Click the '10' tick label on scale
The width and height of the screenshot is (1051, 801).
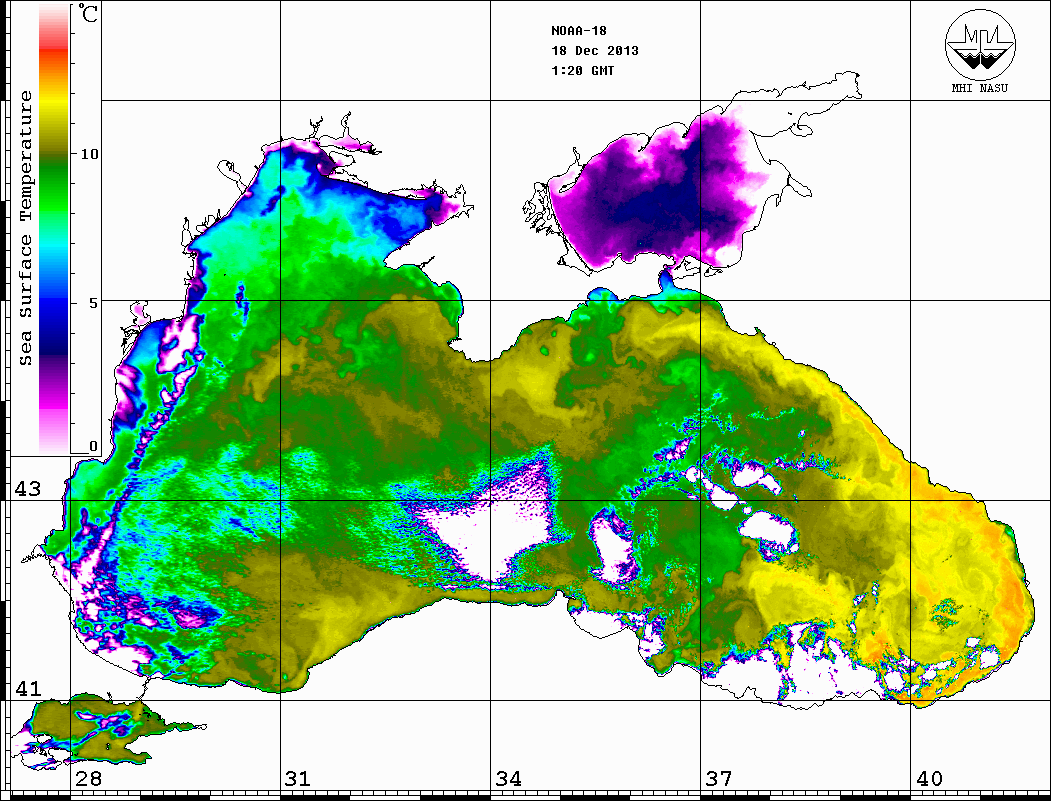pos(89,154)
